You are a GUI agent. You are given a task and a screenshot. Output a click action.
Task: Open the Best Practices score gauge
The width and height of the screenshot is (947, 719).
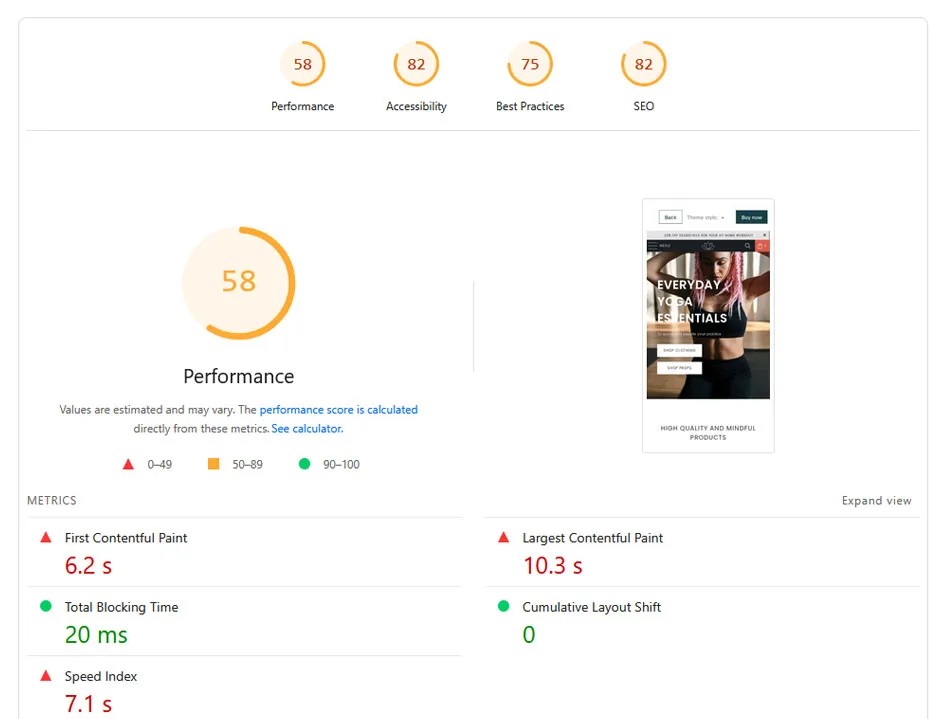530,65
